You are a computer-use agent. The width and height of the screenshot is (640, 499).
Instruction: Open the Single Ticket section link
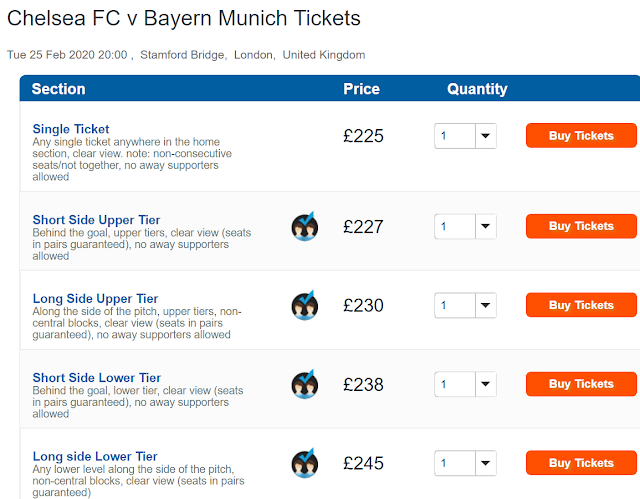click(x=71, y=129)
